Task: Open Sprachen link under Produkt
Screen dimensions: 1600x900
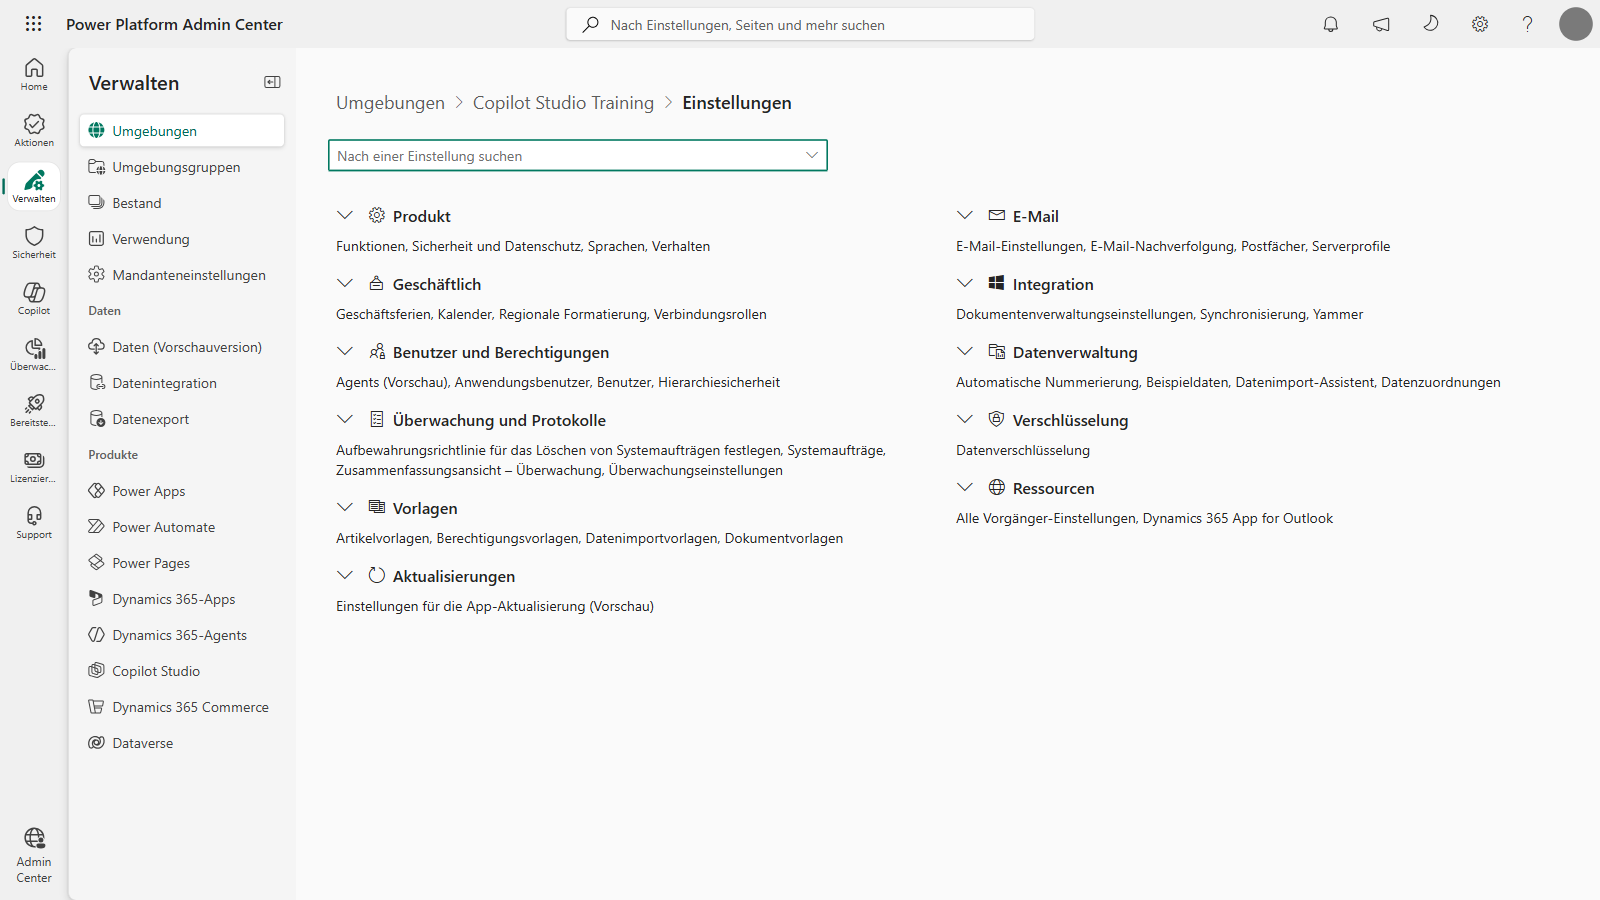Action: [616, 246]
